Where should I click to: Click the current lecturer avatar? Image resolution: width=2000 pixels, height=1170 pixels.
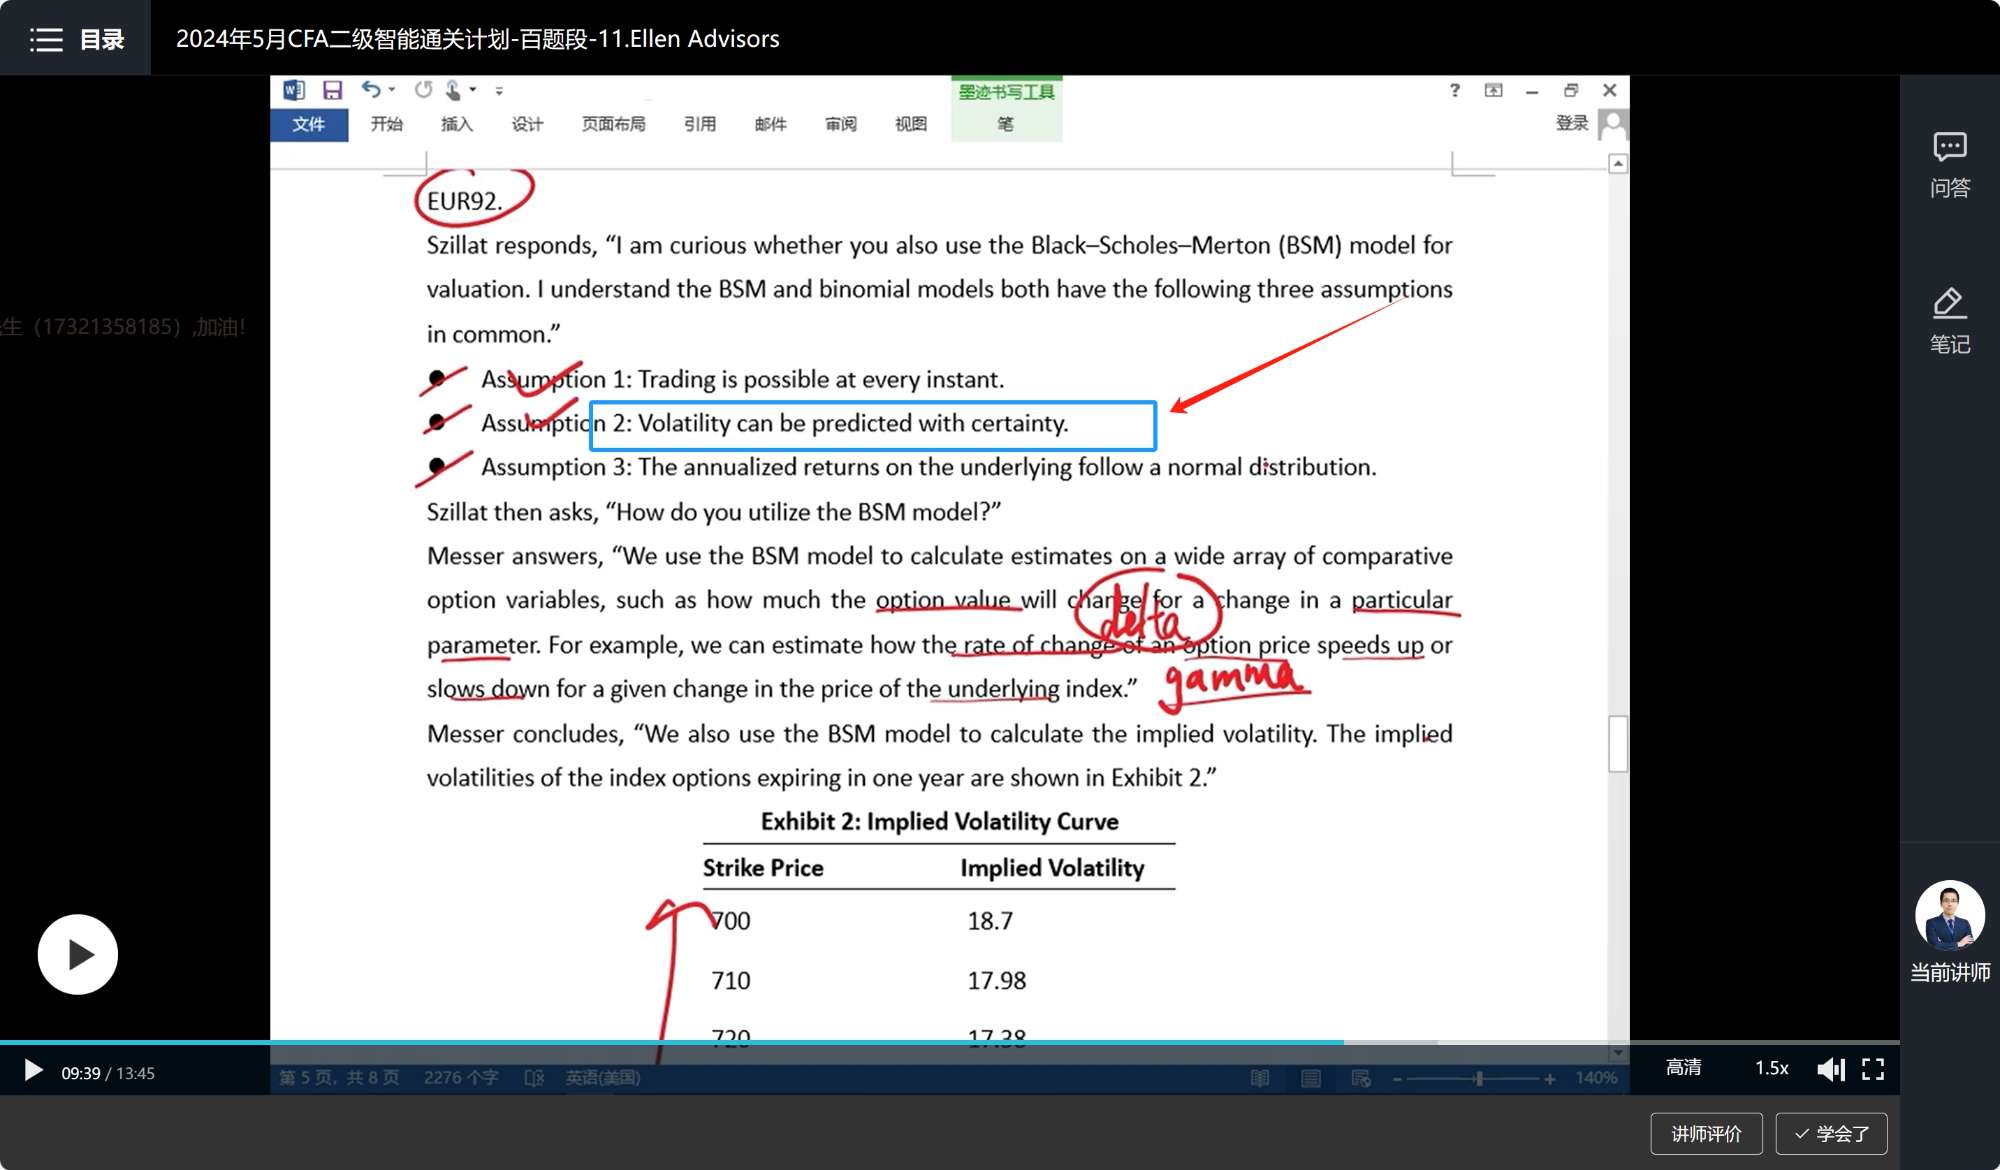(x=1949, y=915)
